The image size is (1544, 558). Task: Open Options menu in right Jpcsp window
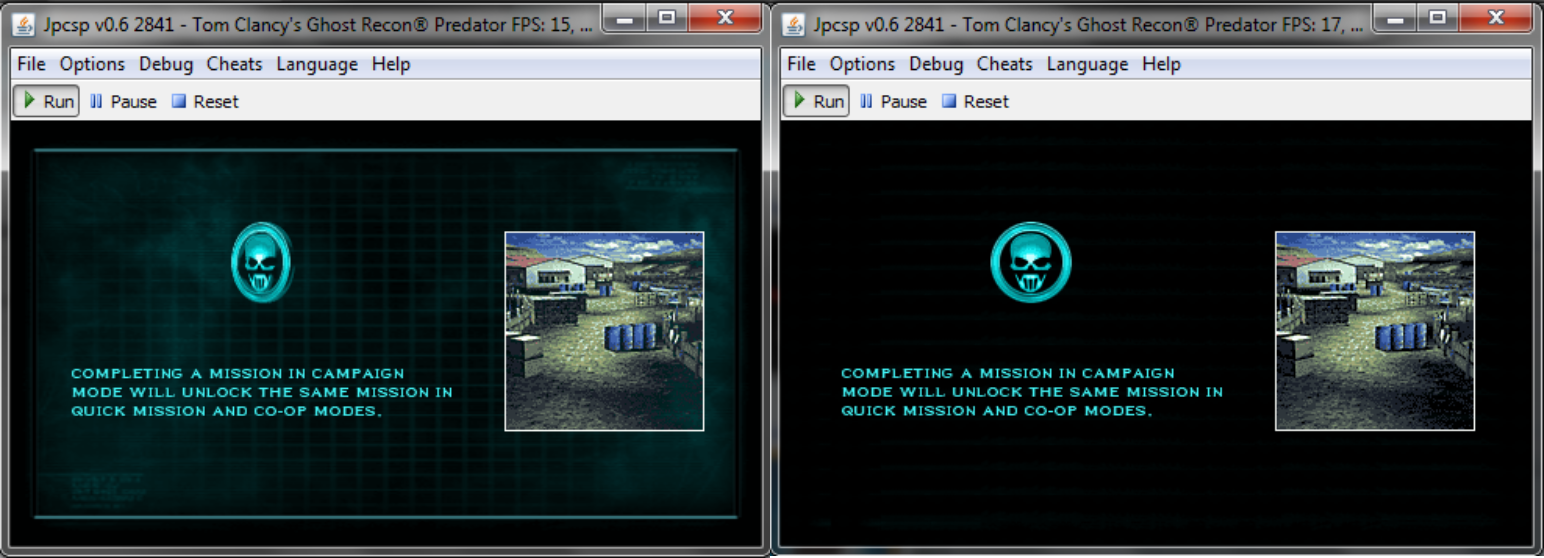(x=862, y=64)
